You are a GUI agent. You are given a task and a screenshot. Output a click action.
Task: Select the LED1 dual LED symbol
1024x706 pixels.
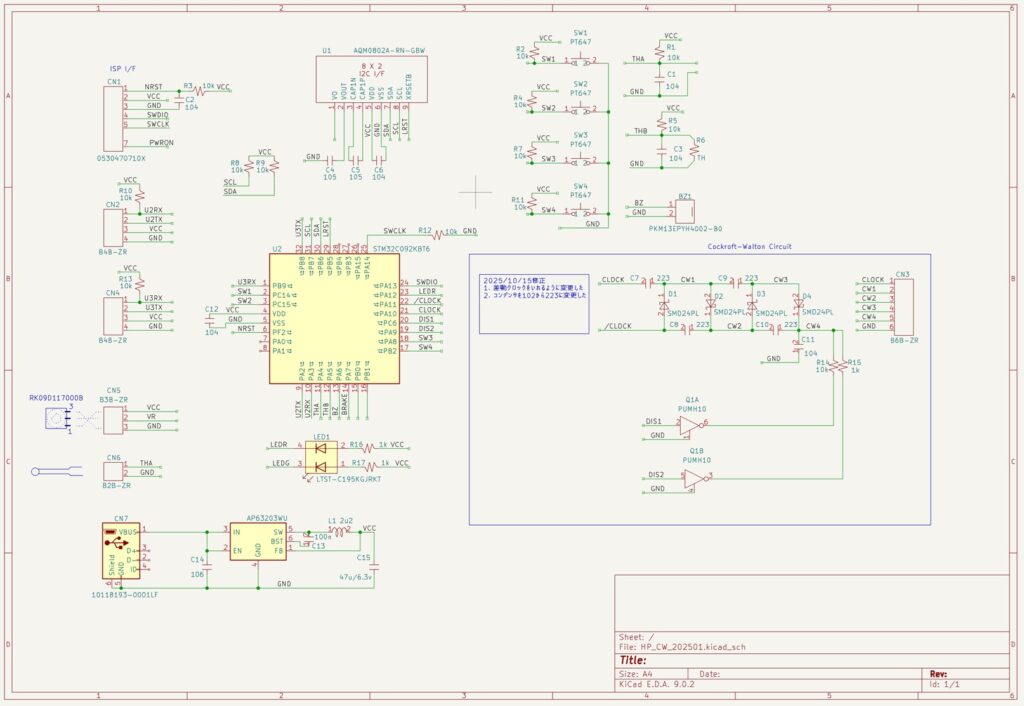click(x=320, y=455)
